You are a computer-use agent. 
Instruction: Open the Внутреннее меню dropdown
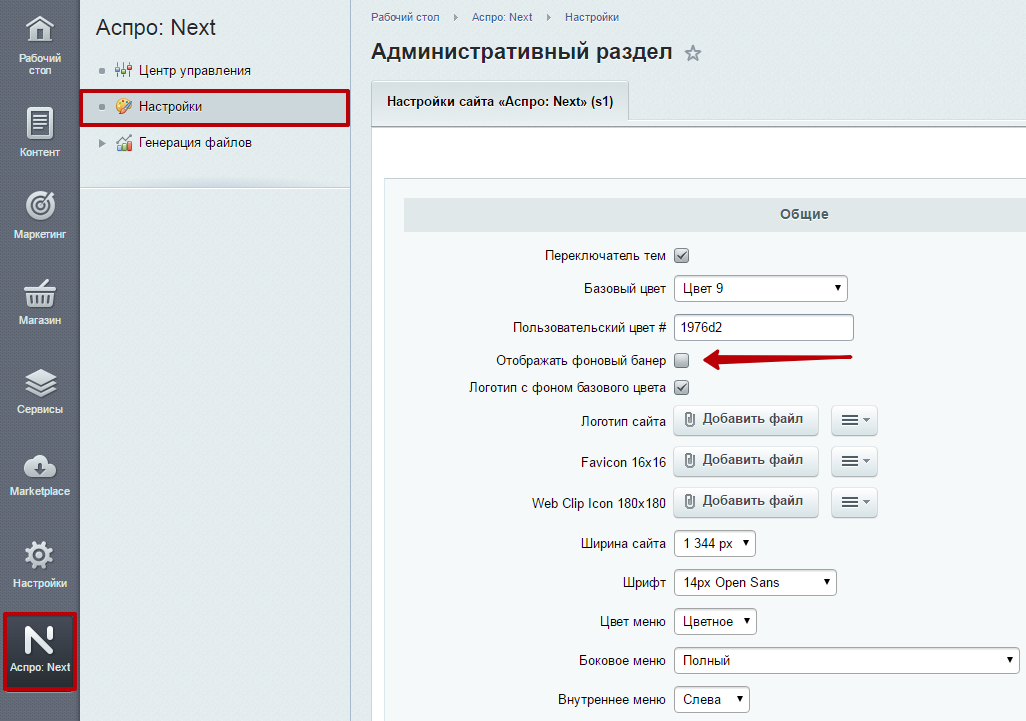[x=712, y=699]
